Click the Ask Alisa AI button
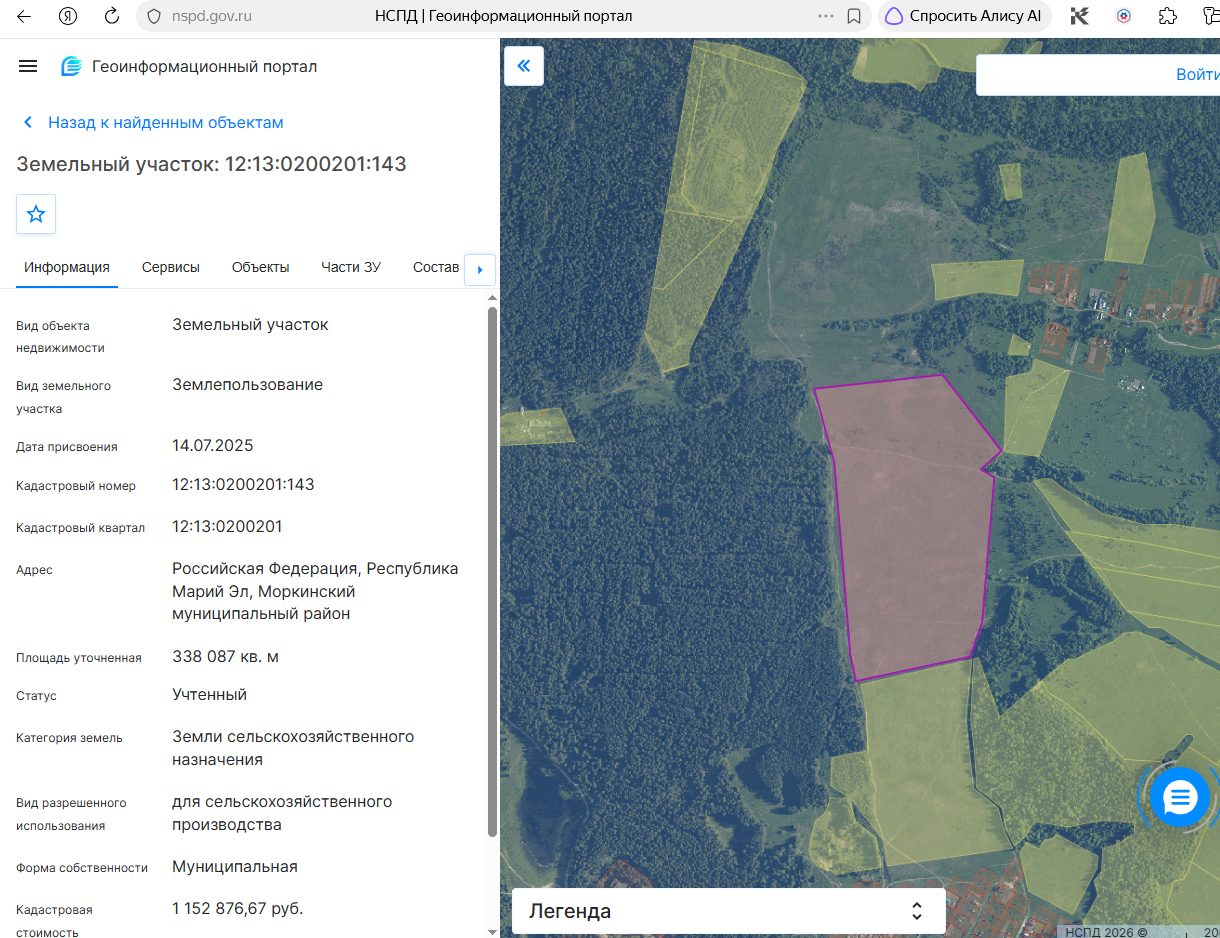Screen dimensions: 1220x938 [x=964, y=16]
